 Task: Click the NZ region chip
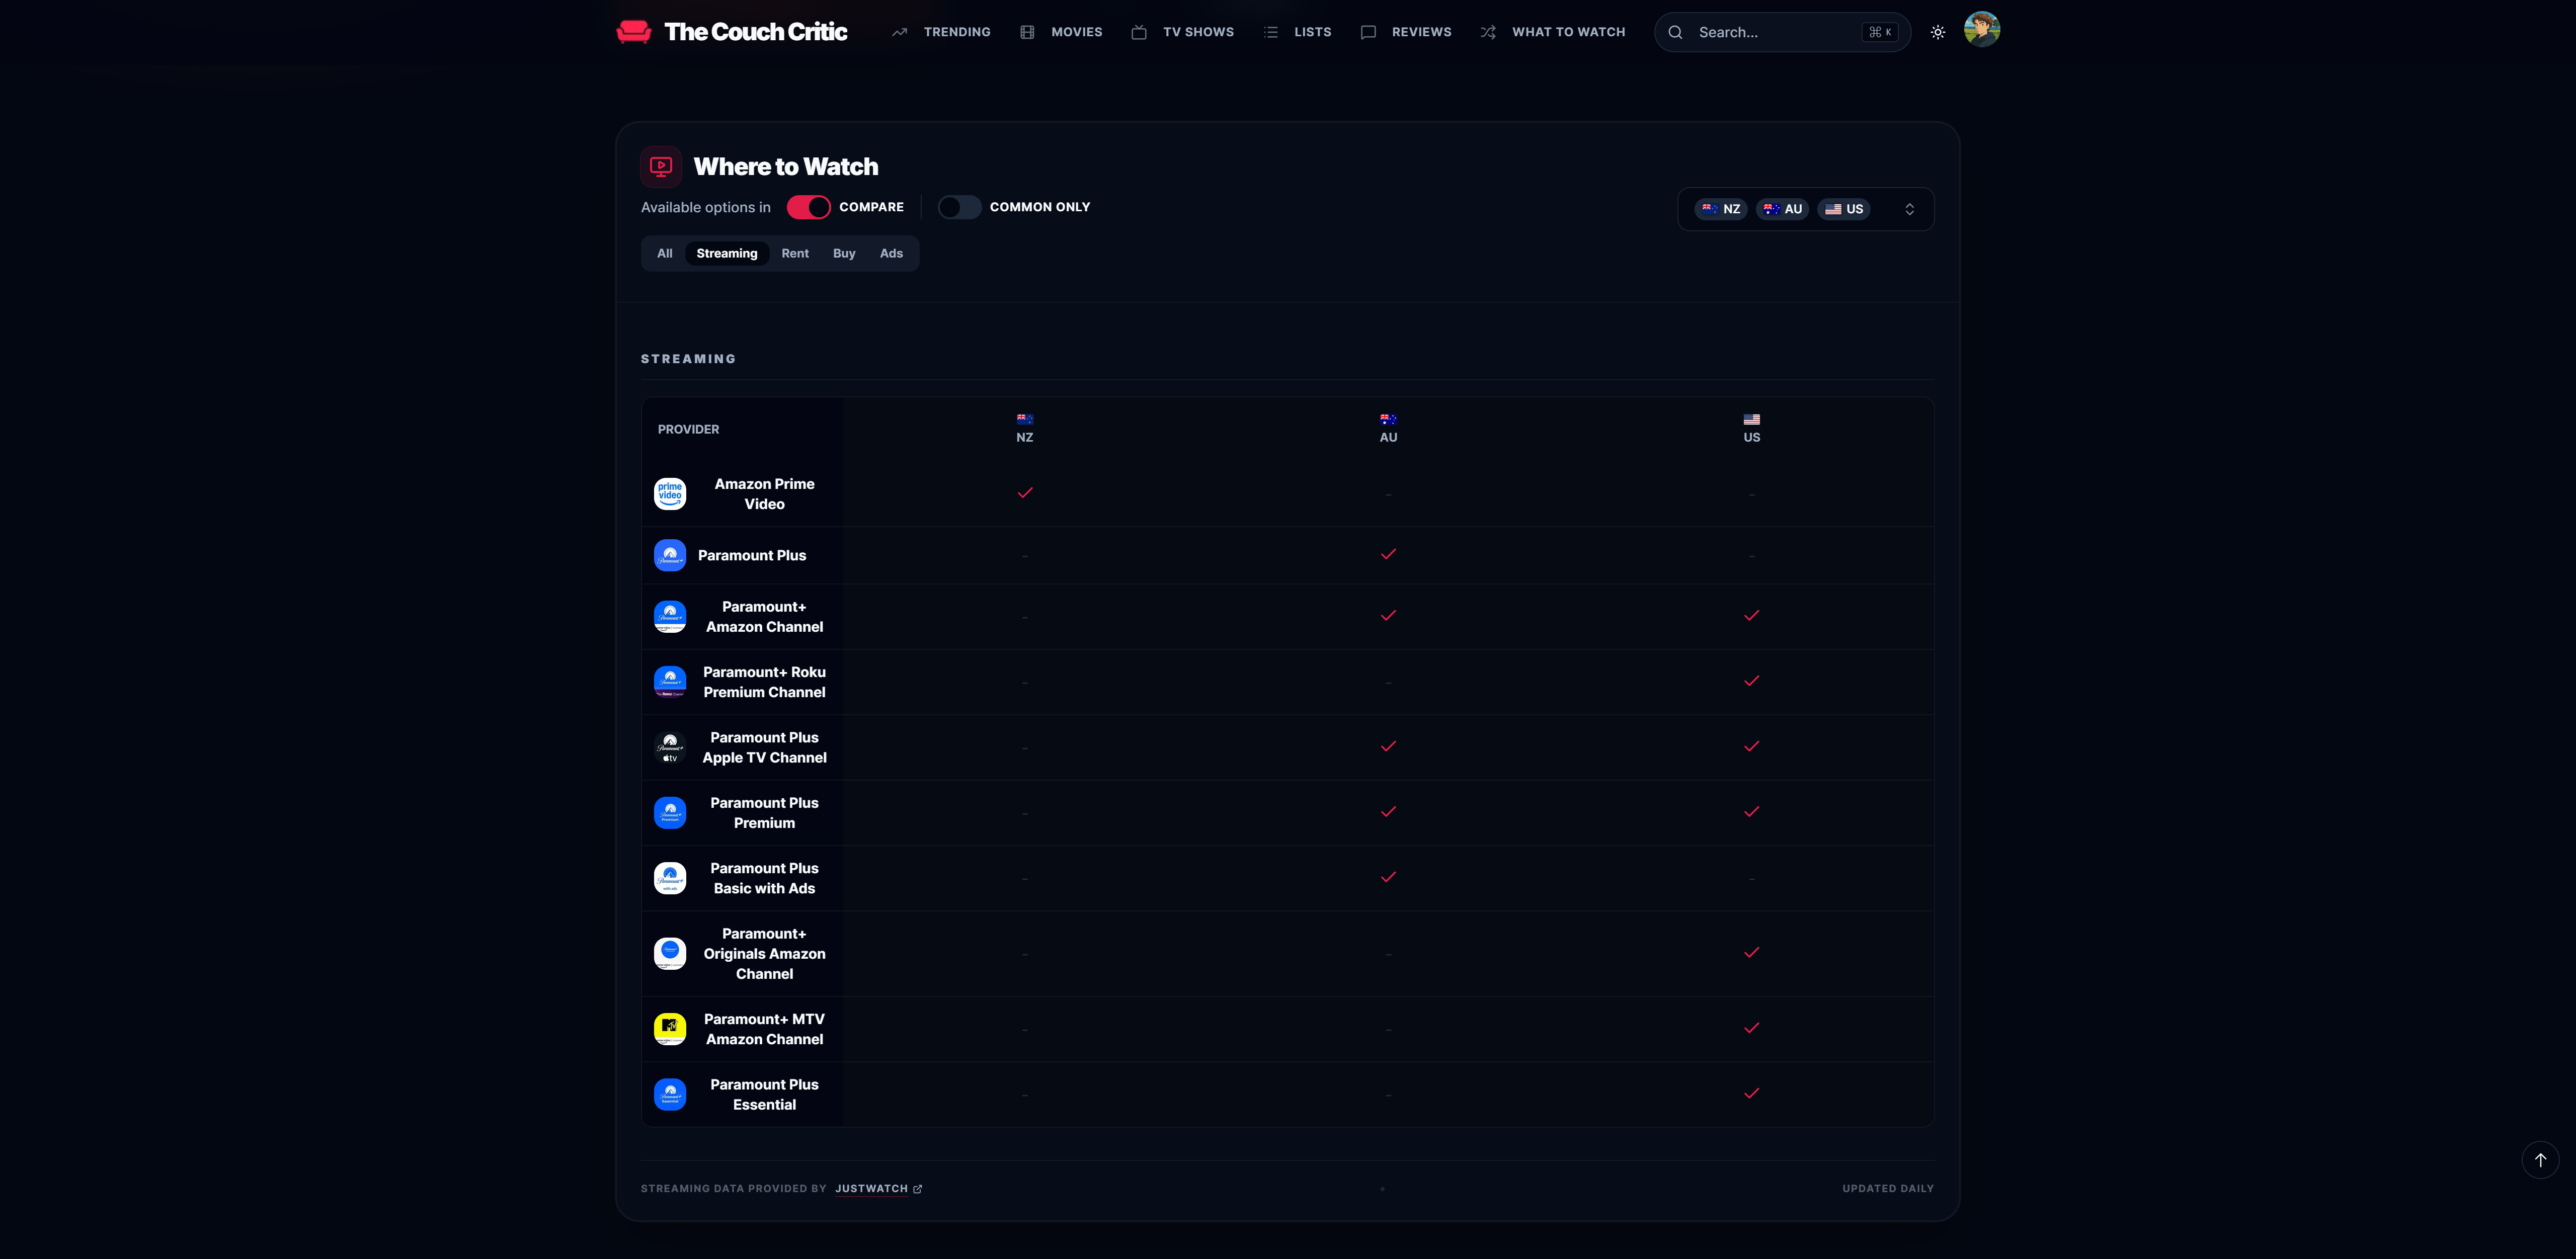[1721, 209]
